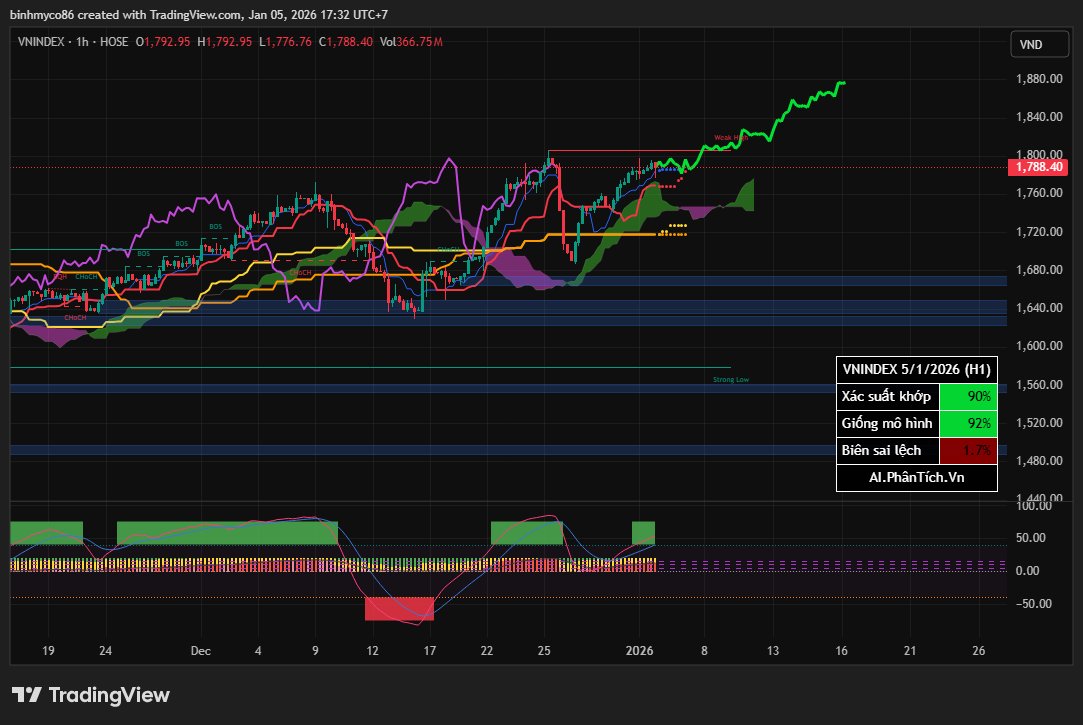The height and width of the screenshot is (725, 1083).
Task: Open the AI.PhânTích.Vn link in the table
Action: click(x=916, y=478)
